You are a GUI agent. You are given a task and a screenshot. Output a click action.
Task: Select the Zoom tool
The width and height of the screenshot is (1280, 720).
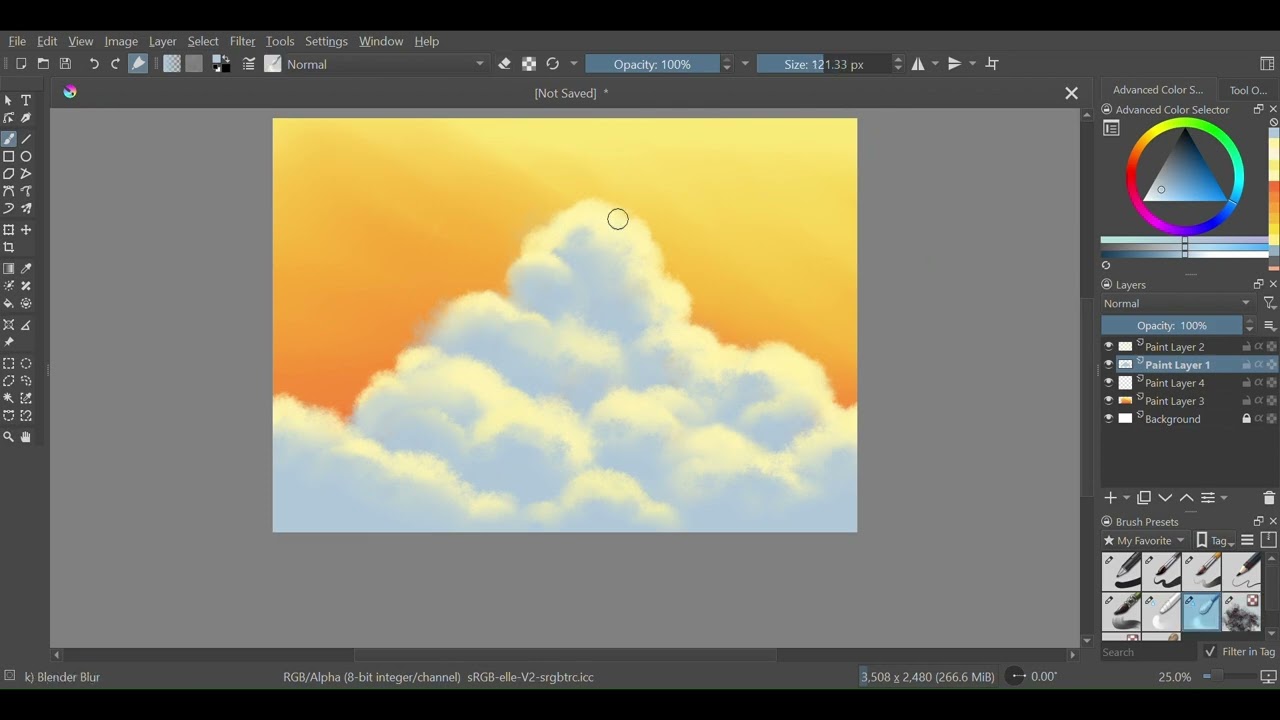[9, 437]
